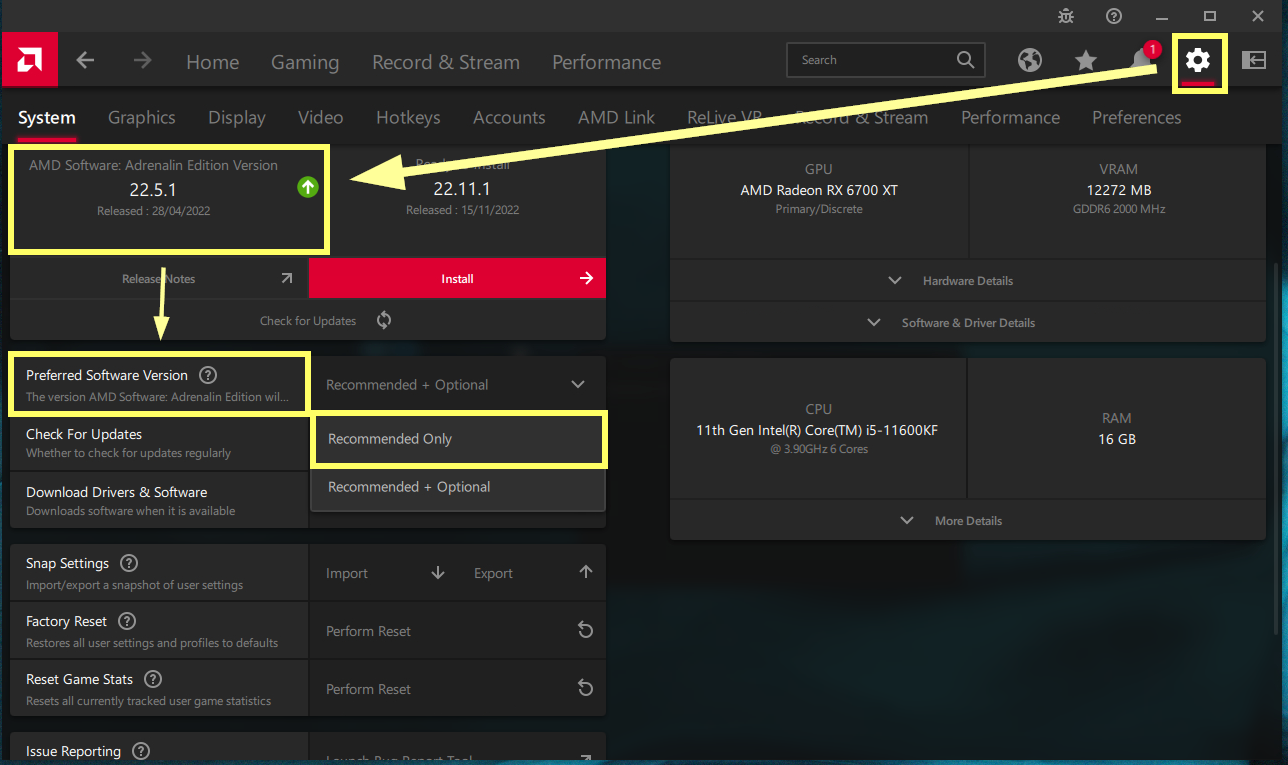Click the Export up arrow icon

pyautogui.click(x=586, y=572)
